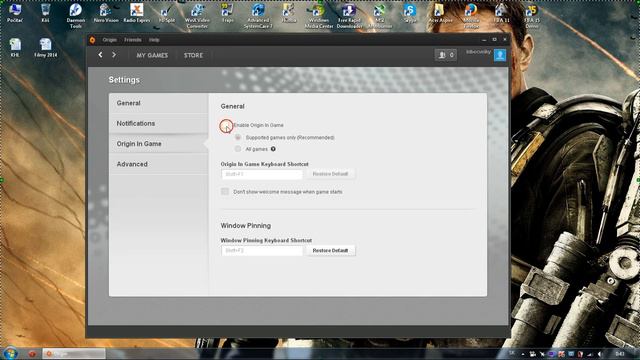Restore Default for Origin In Game shortcut

tap(330, 174)
